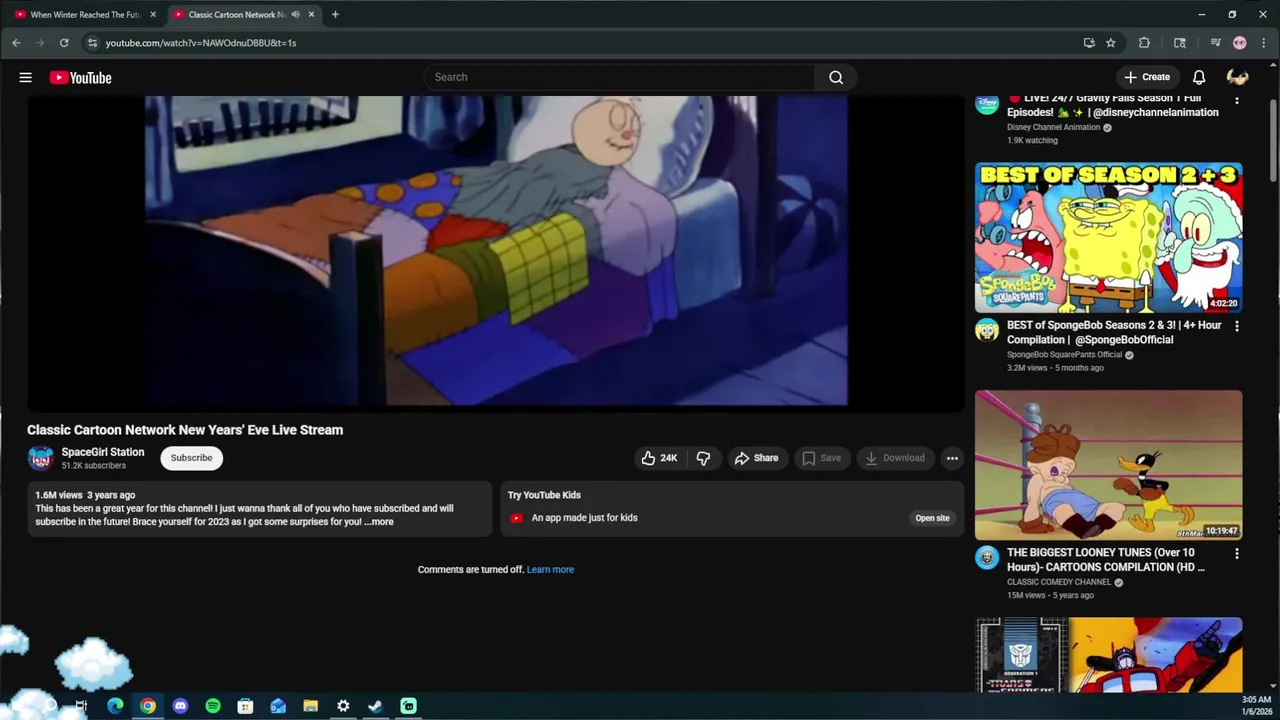Open File Explorer from the taskbar
This screenshot has height=720, width=1280.
pyautogui.click(x=310, y=706)
